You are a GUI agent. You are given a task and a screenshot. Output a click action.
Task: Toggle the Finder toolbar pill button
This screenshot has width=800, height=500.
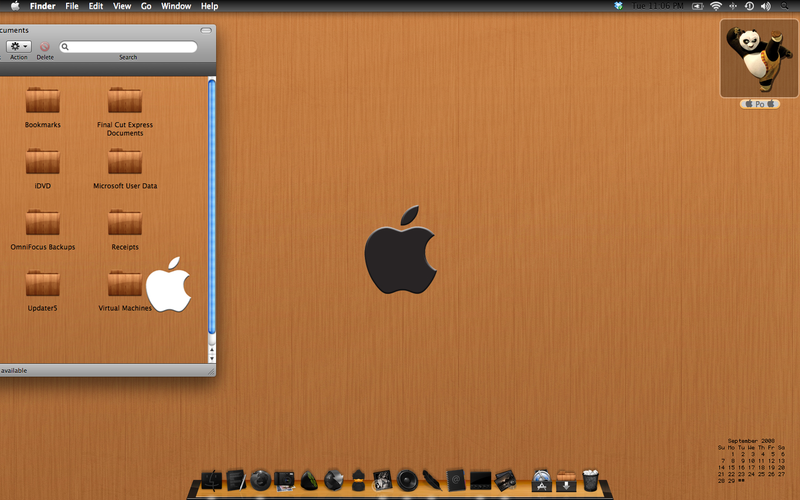(x=206, y=31)
